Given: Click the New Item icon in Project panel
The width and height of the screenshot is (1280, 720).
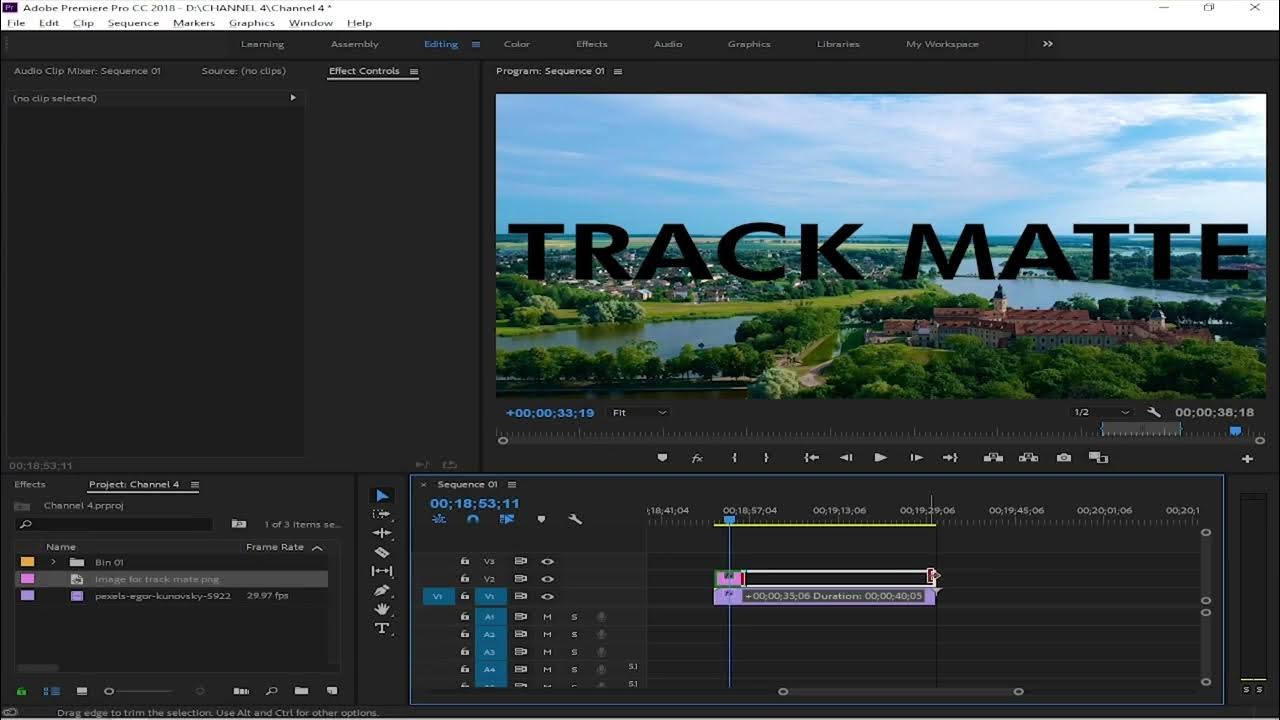Looking at the screenshot, I should point(332,691).
